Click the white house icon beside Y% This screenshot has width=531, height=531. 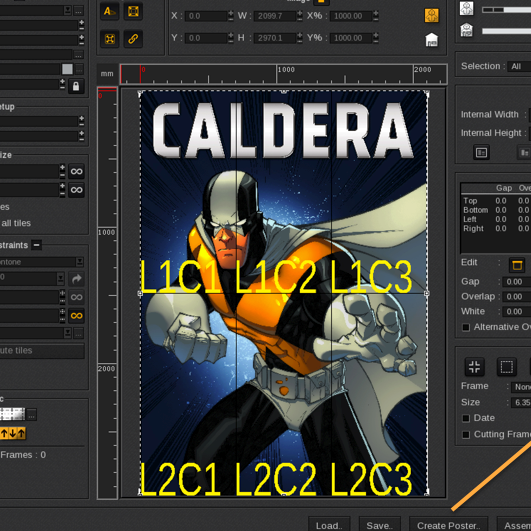(x=431, y=40)
